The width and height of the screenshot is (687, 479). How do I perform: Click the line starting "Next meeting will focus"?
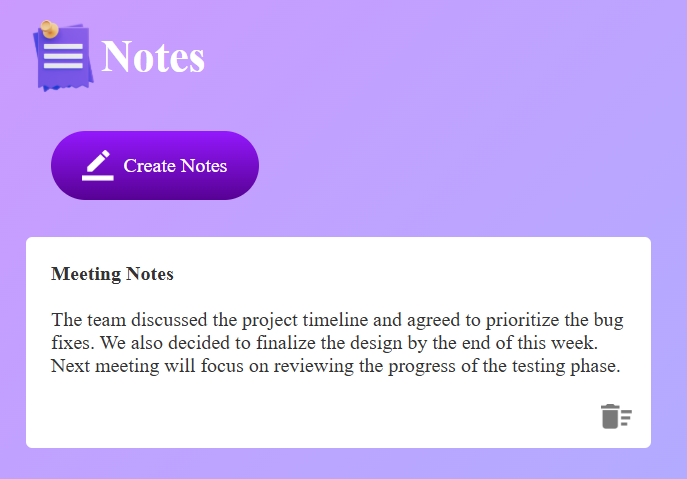click(x=336, y=366)
